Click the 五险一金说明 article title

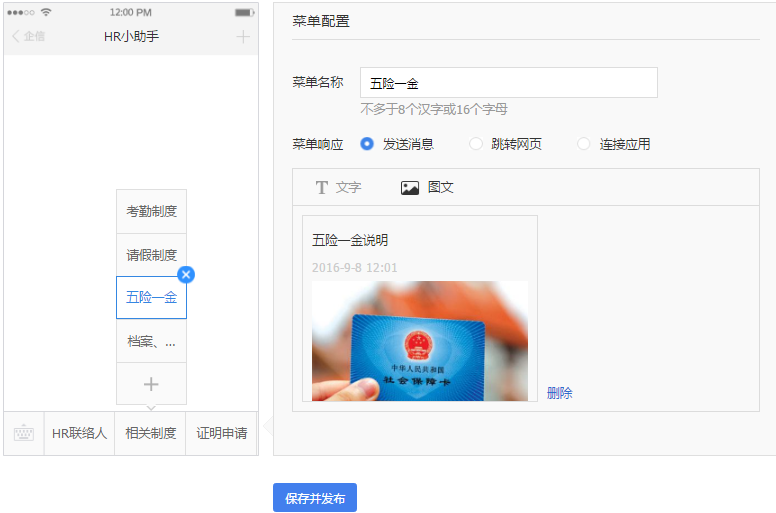click(350, 240)
